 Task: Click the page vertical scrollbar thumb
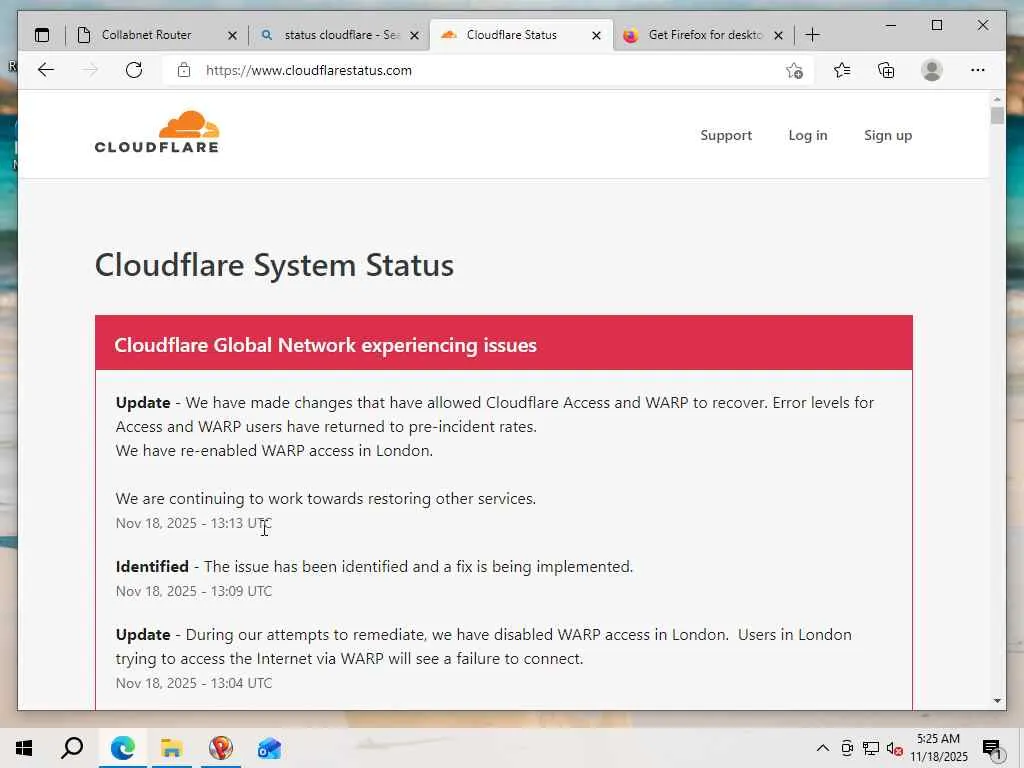pyautogui.click(x=997, y=116)
